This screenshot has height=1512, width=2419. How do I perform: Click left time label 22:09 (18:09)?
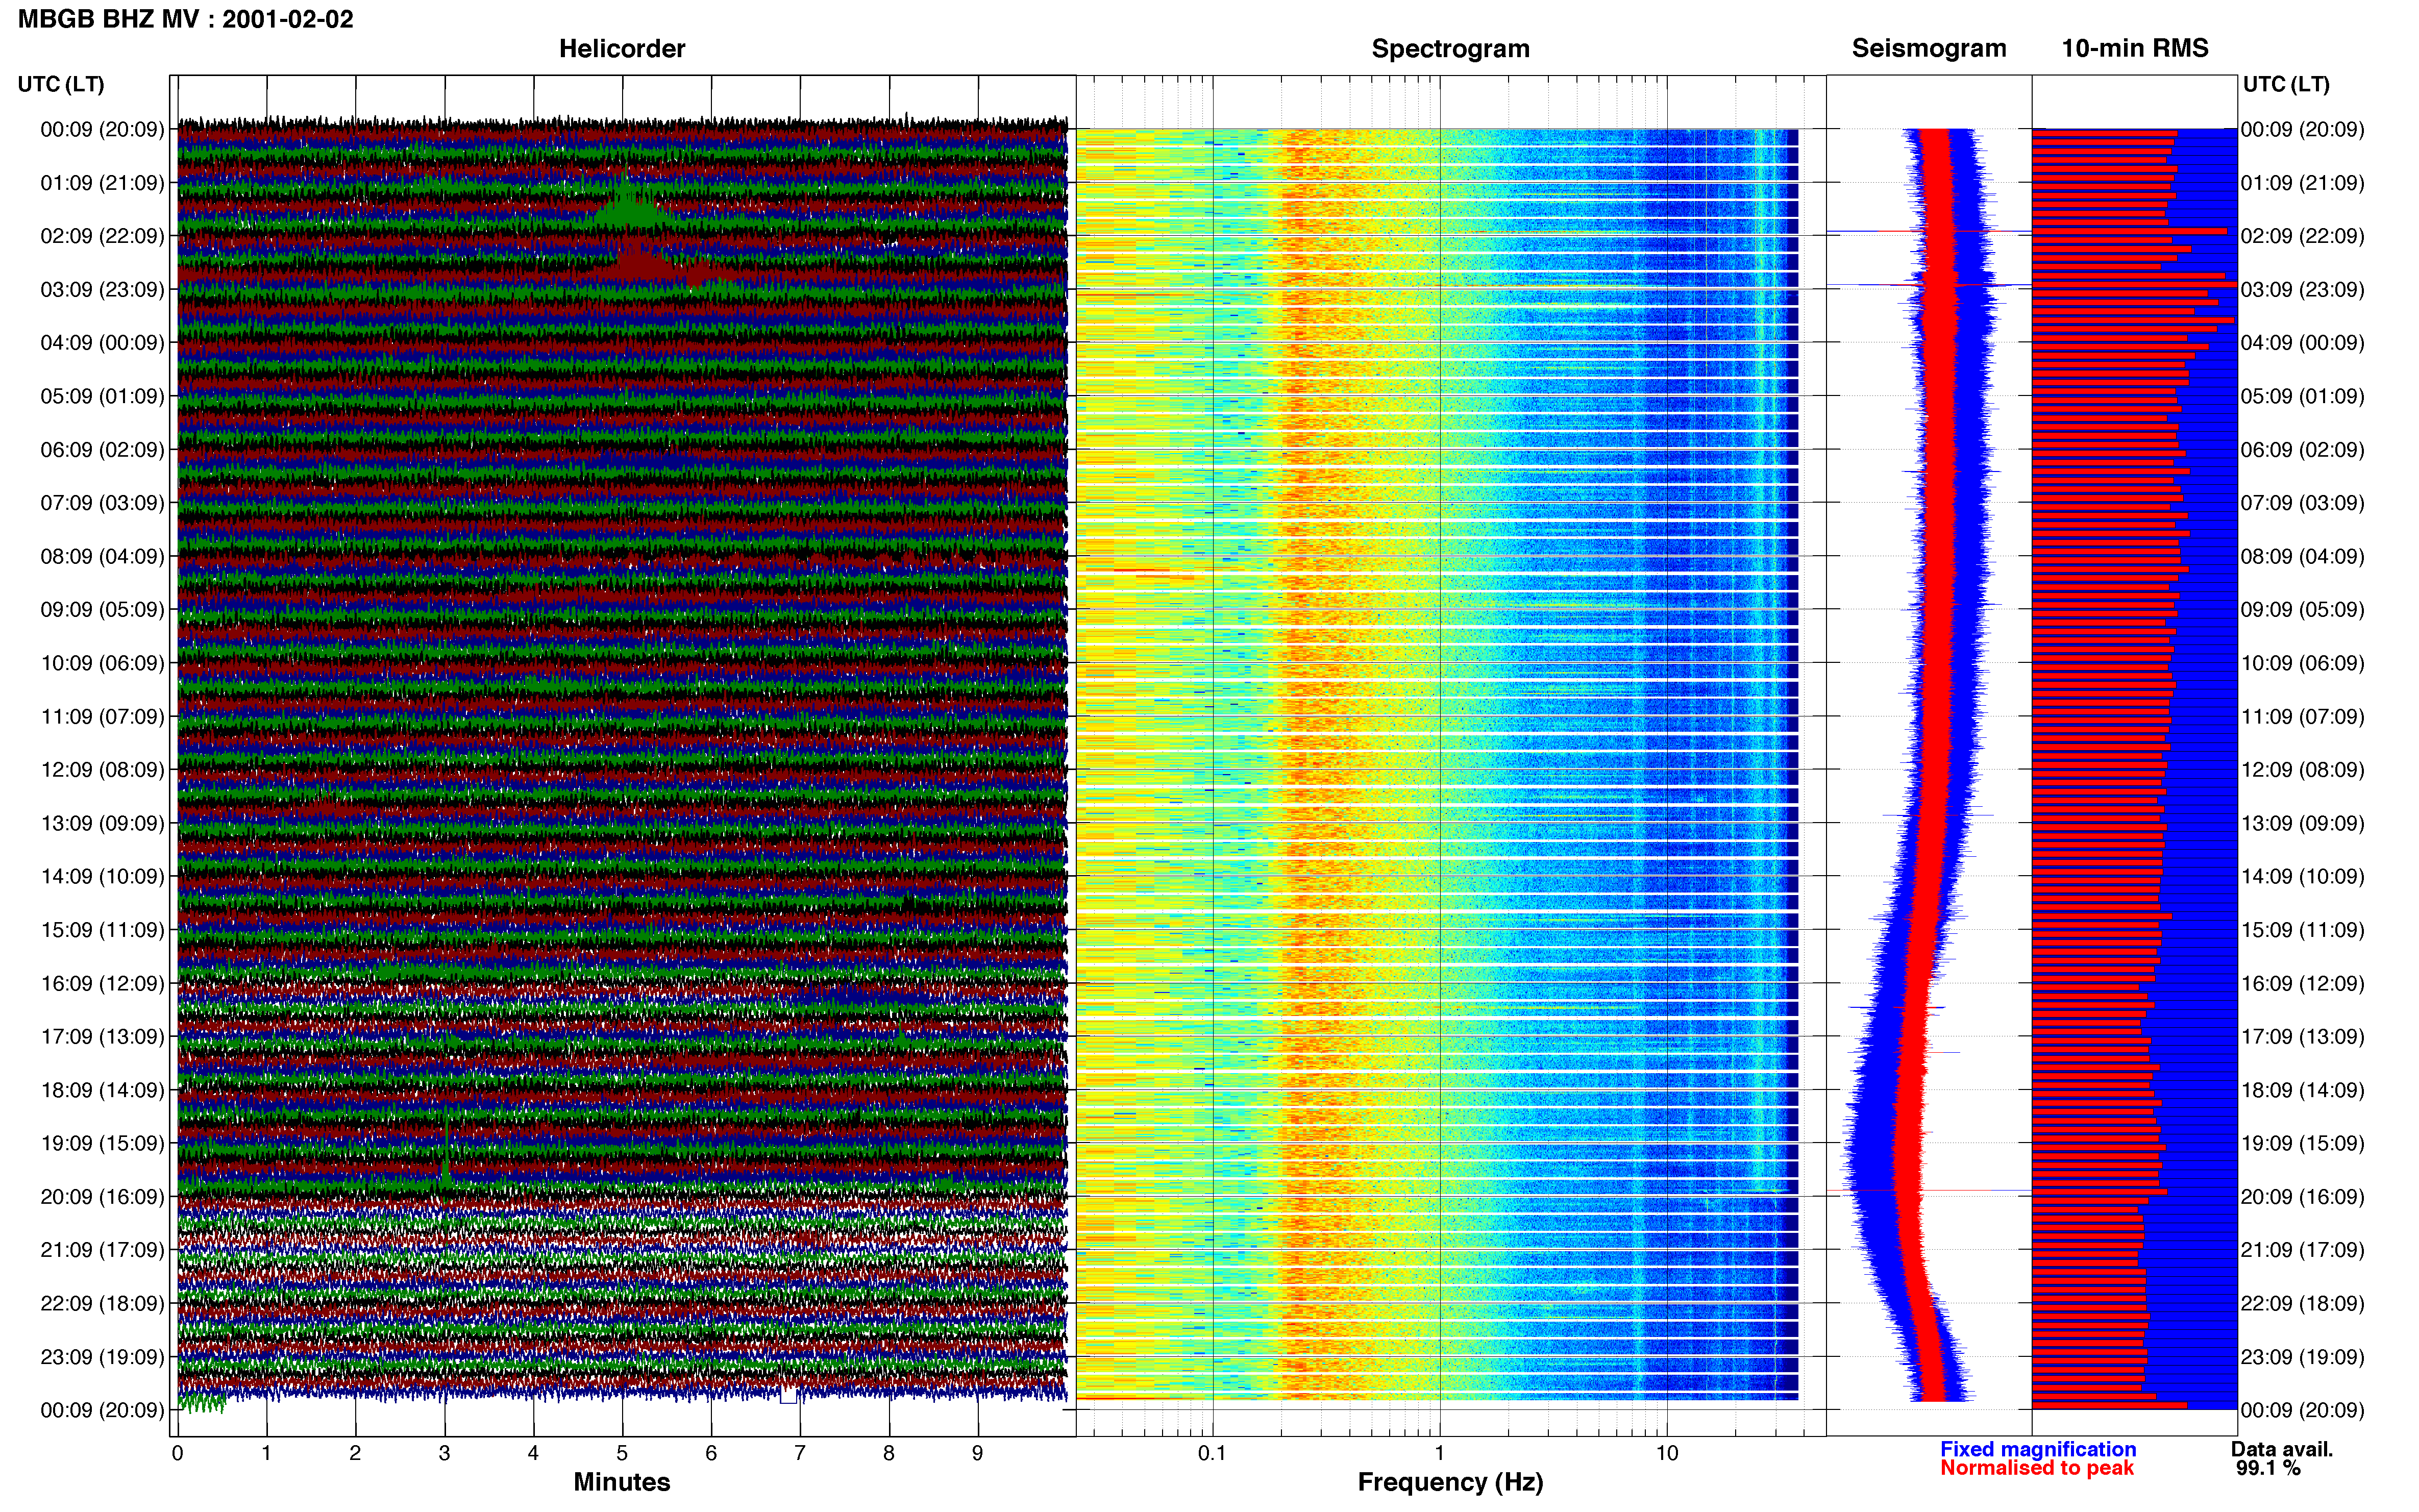point(102,1304)
